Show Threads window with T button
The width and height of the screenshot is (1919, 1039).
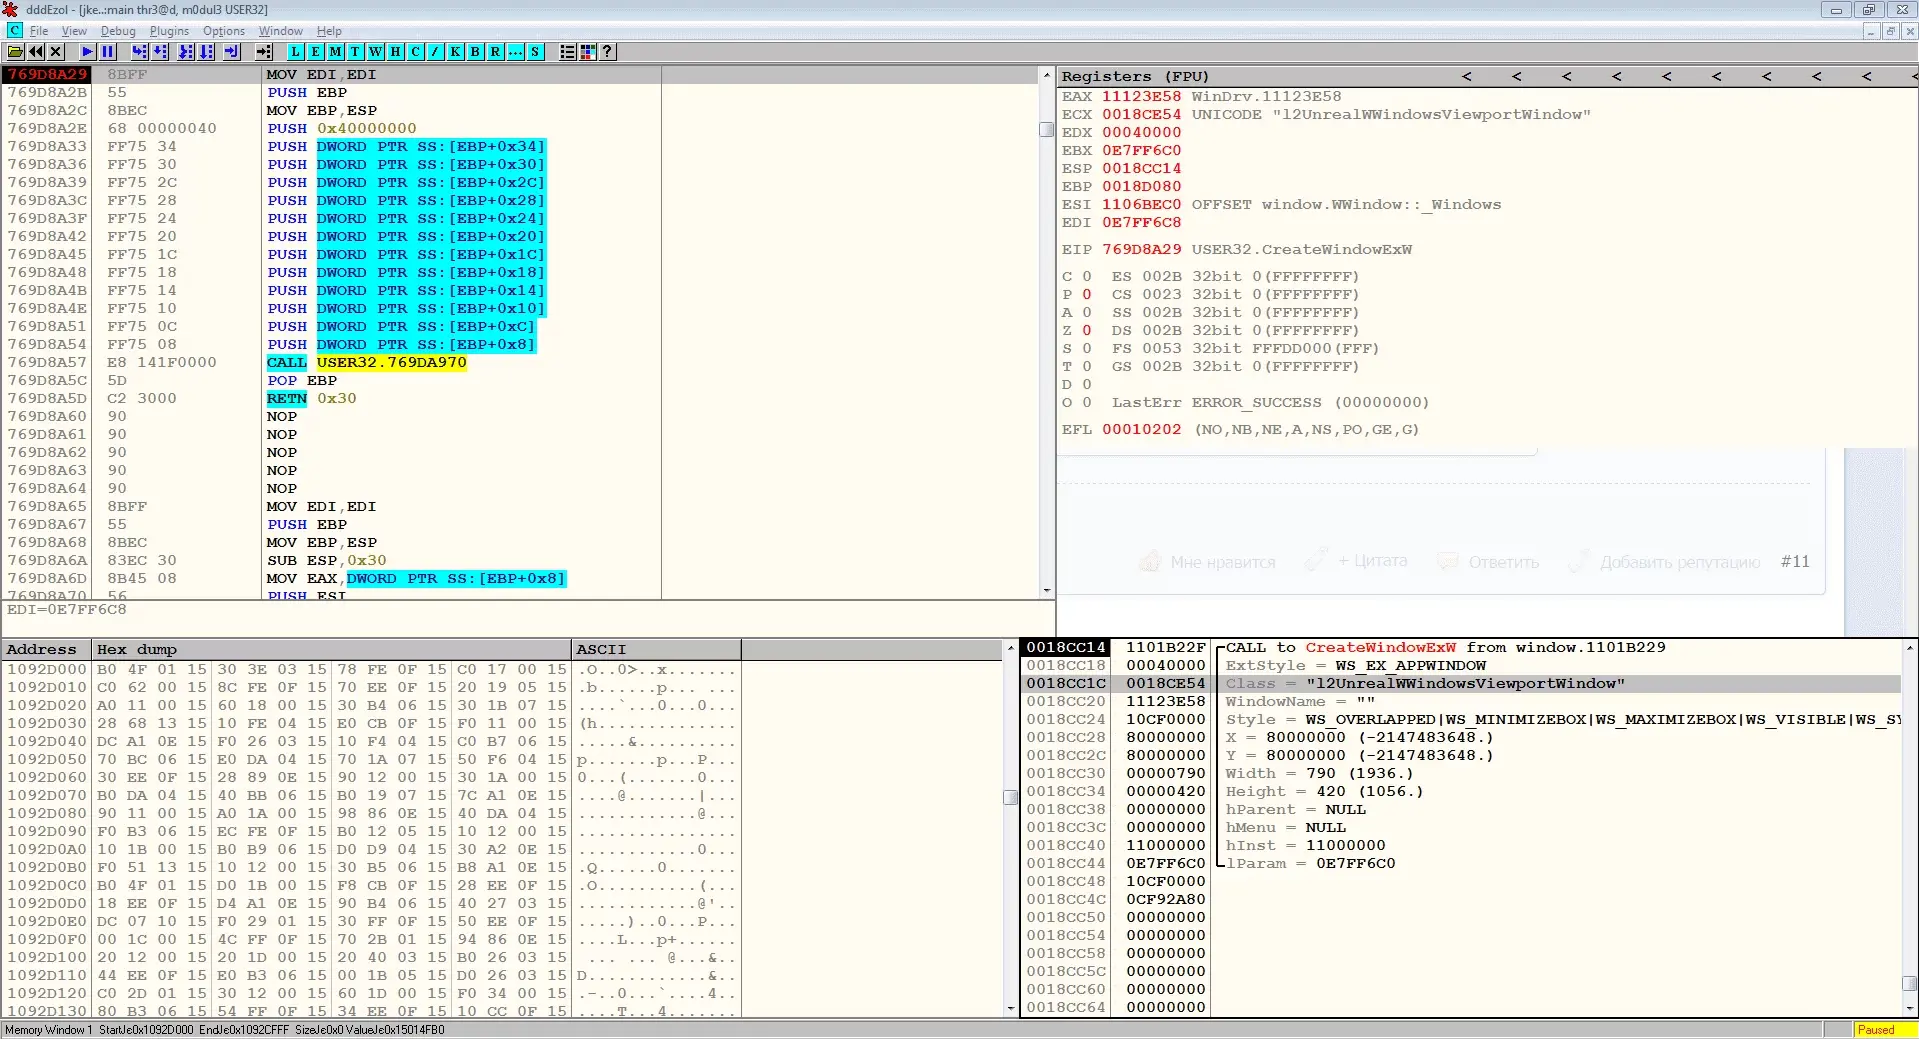pyautogui.click(x=355, y=52)
